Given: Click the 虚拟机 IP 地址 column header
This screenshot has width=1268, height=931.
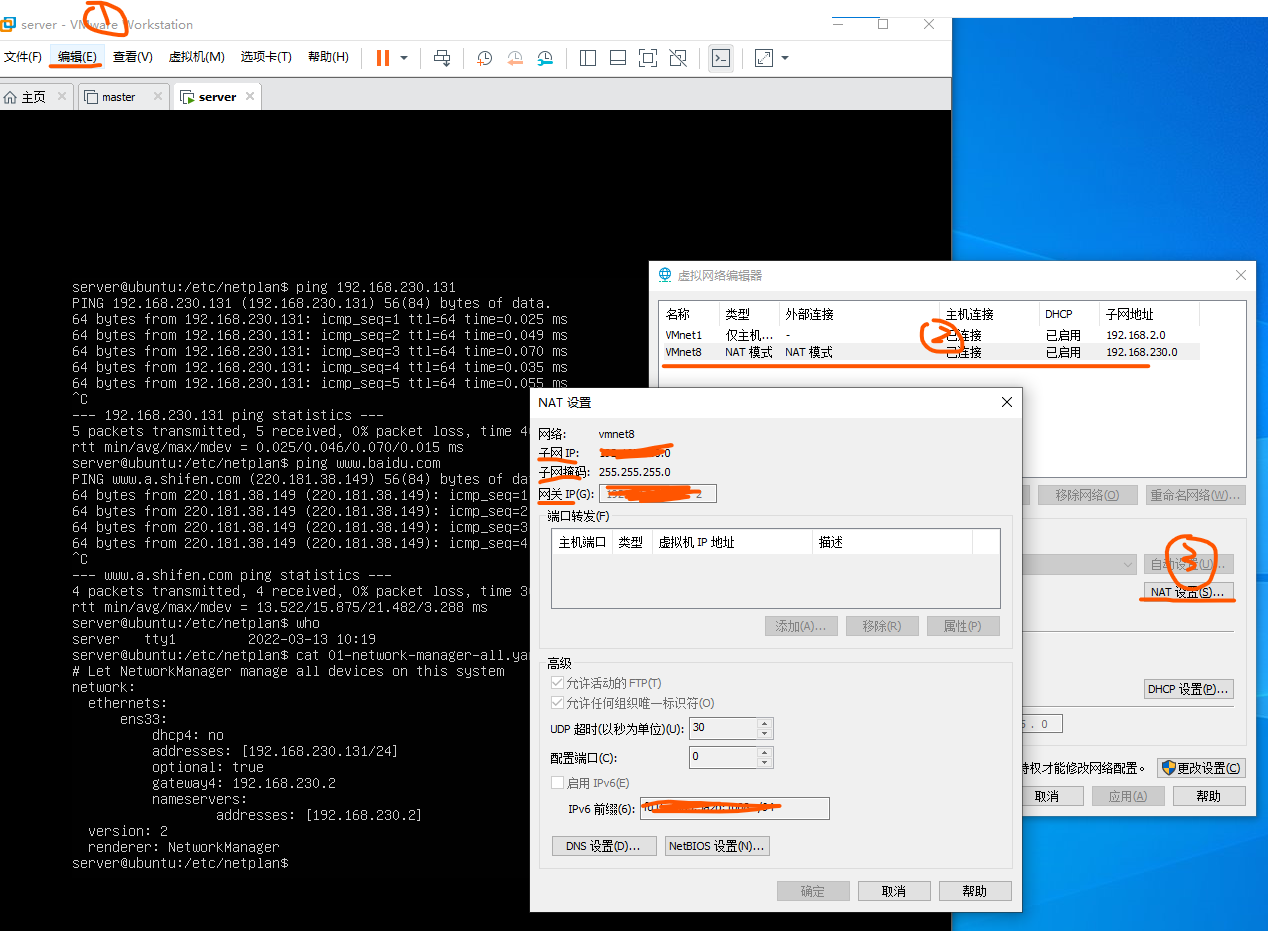Looking at the screenshot, I should (732, 542).
